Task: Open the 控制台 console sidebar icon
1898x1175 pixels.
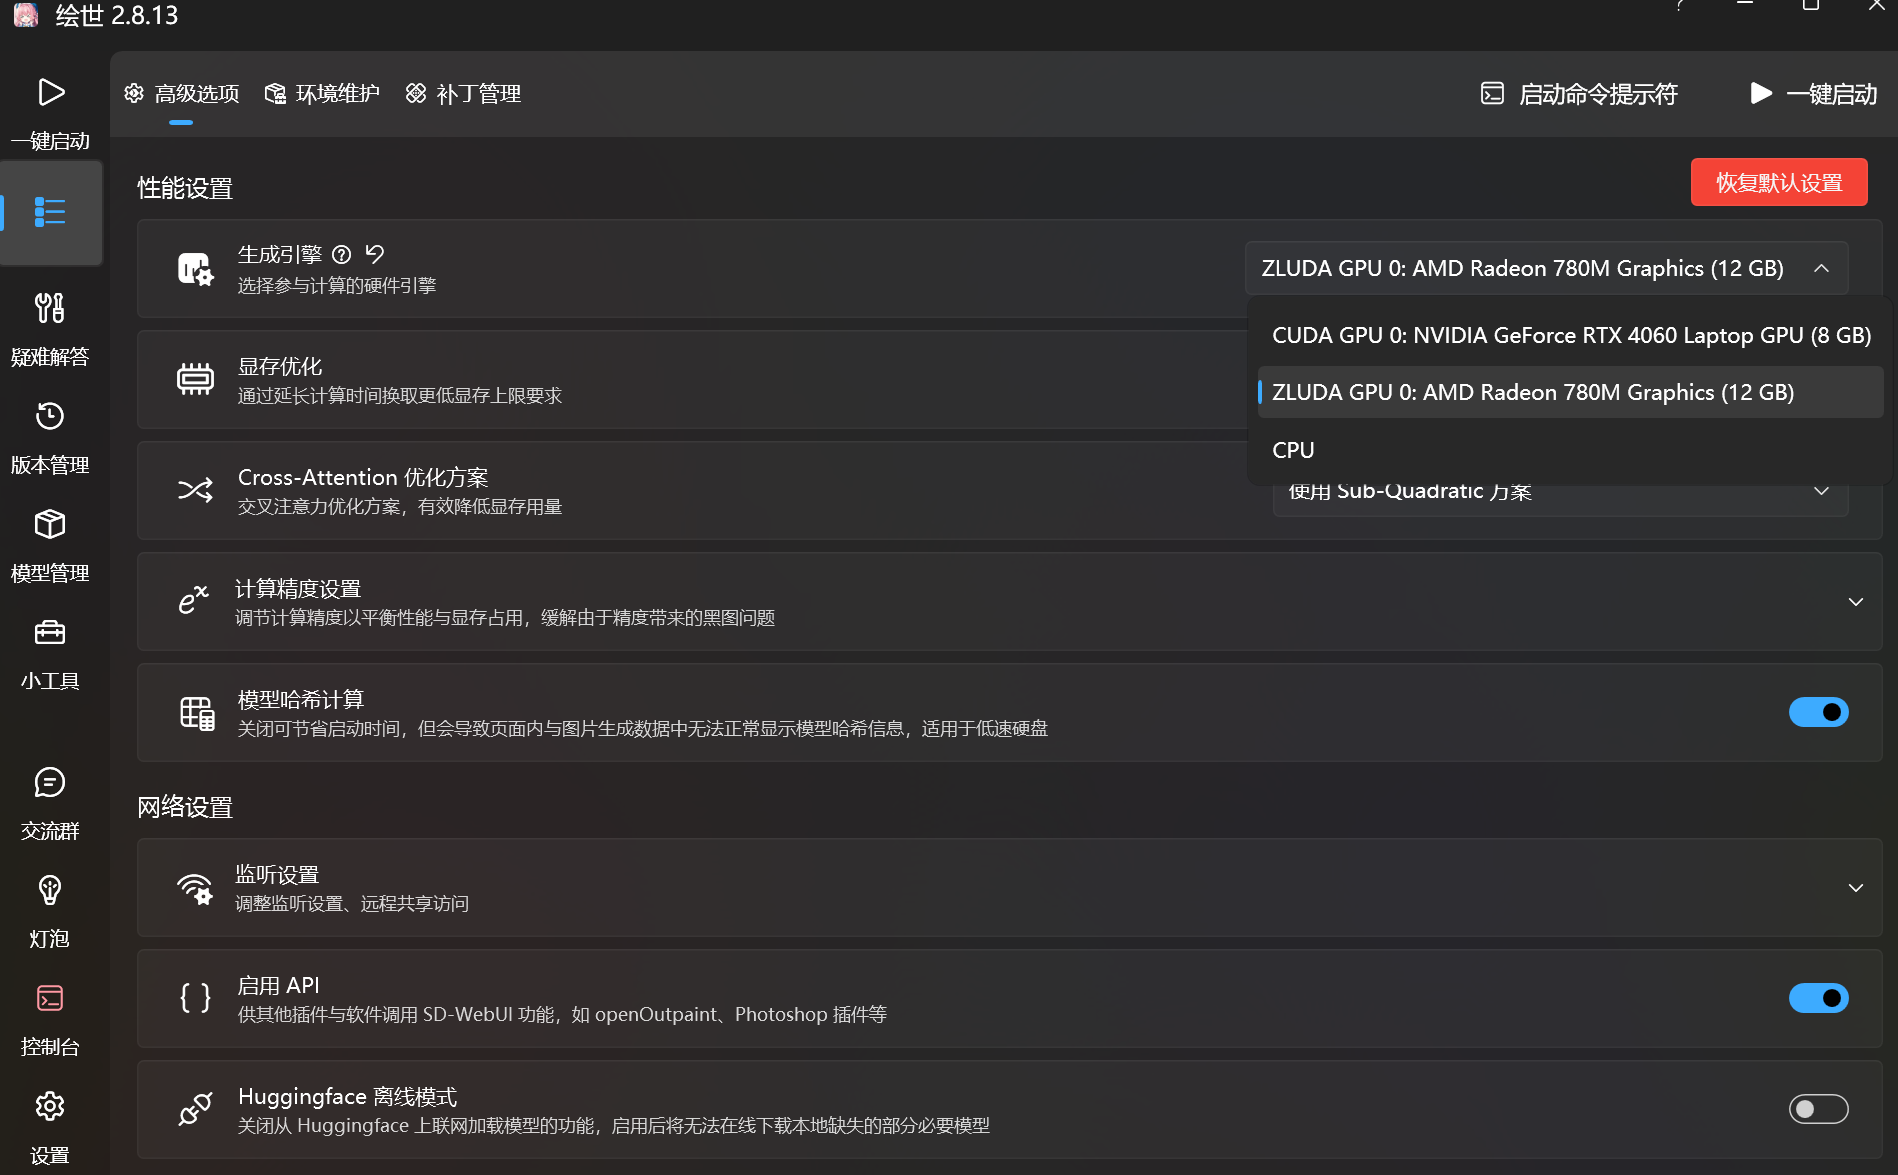Action: (50, 998)
